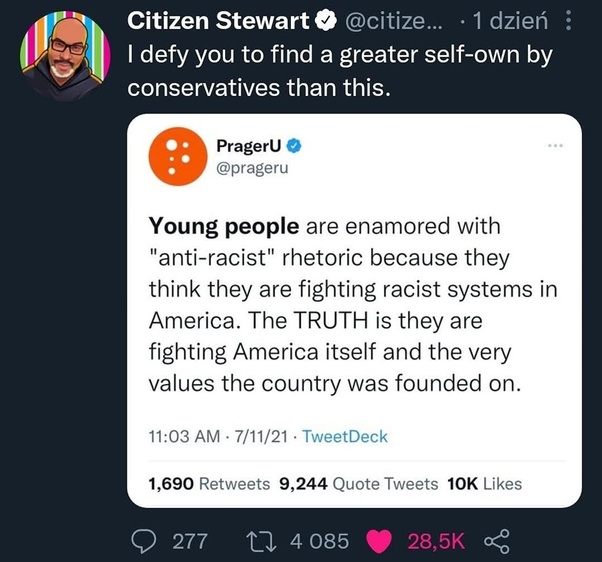602x562 pixels.
Task: View the 1,690 Retweets list
Action: click(209, 484)
